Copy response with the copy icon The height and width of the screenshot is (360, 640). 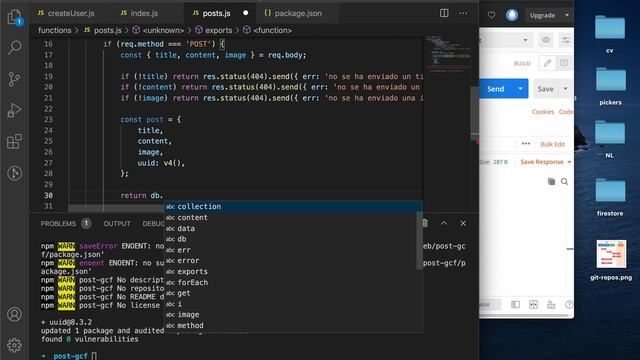click(551, 182)
